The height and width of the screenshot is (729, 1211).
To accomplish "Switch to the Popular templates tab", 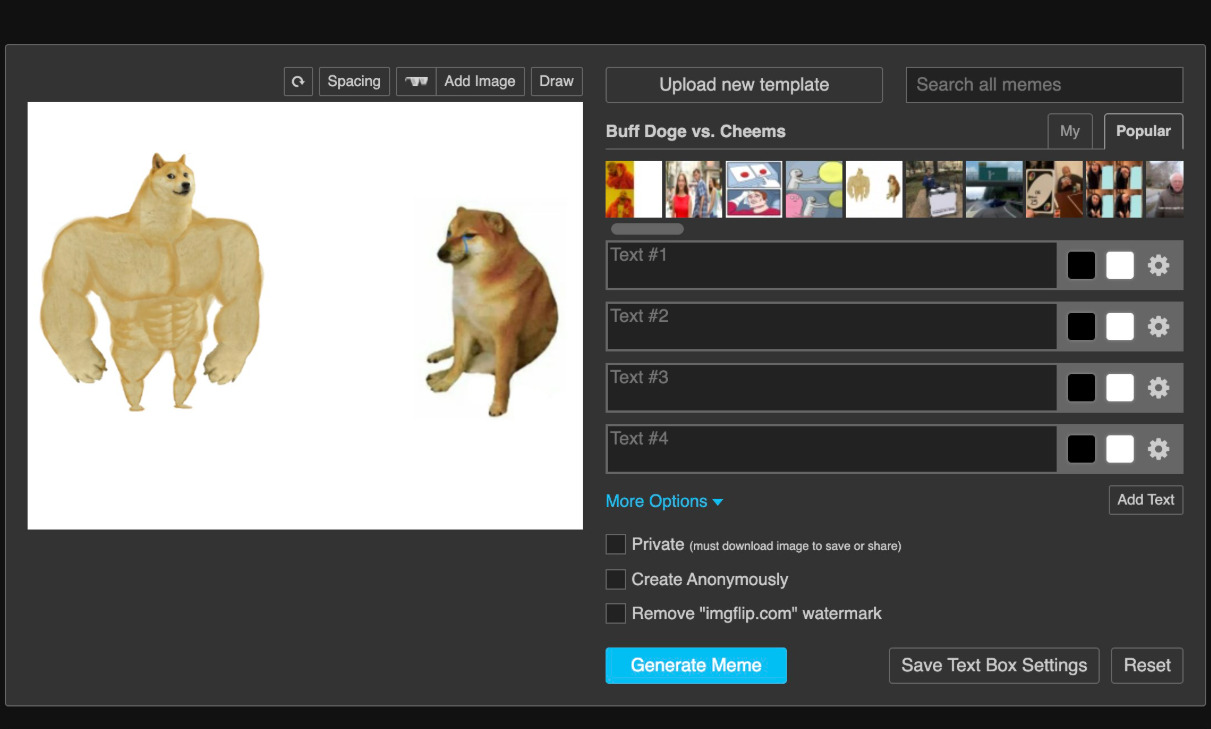I will click(1143, 131).
